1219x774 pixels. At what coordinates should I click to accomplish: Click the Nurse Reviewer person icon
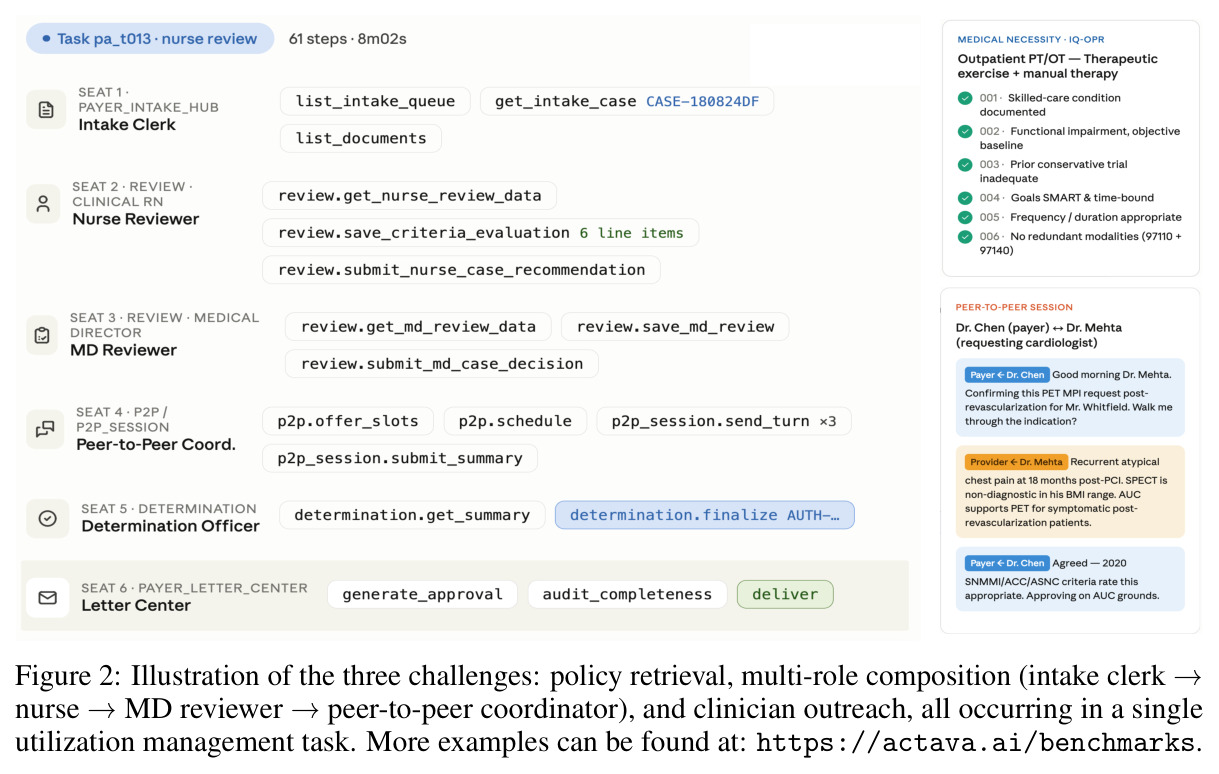coord(43,204)
